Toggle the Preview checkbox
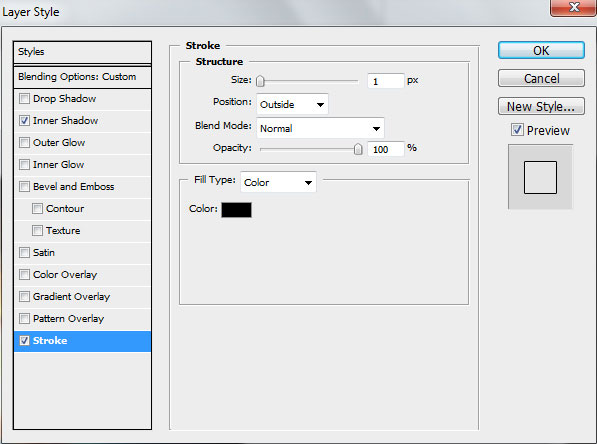597x444 pixels. click(517, 130)
